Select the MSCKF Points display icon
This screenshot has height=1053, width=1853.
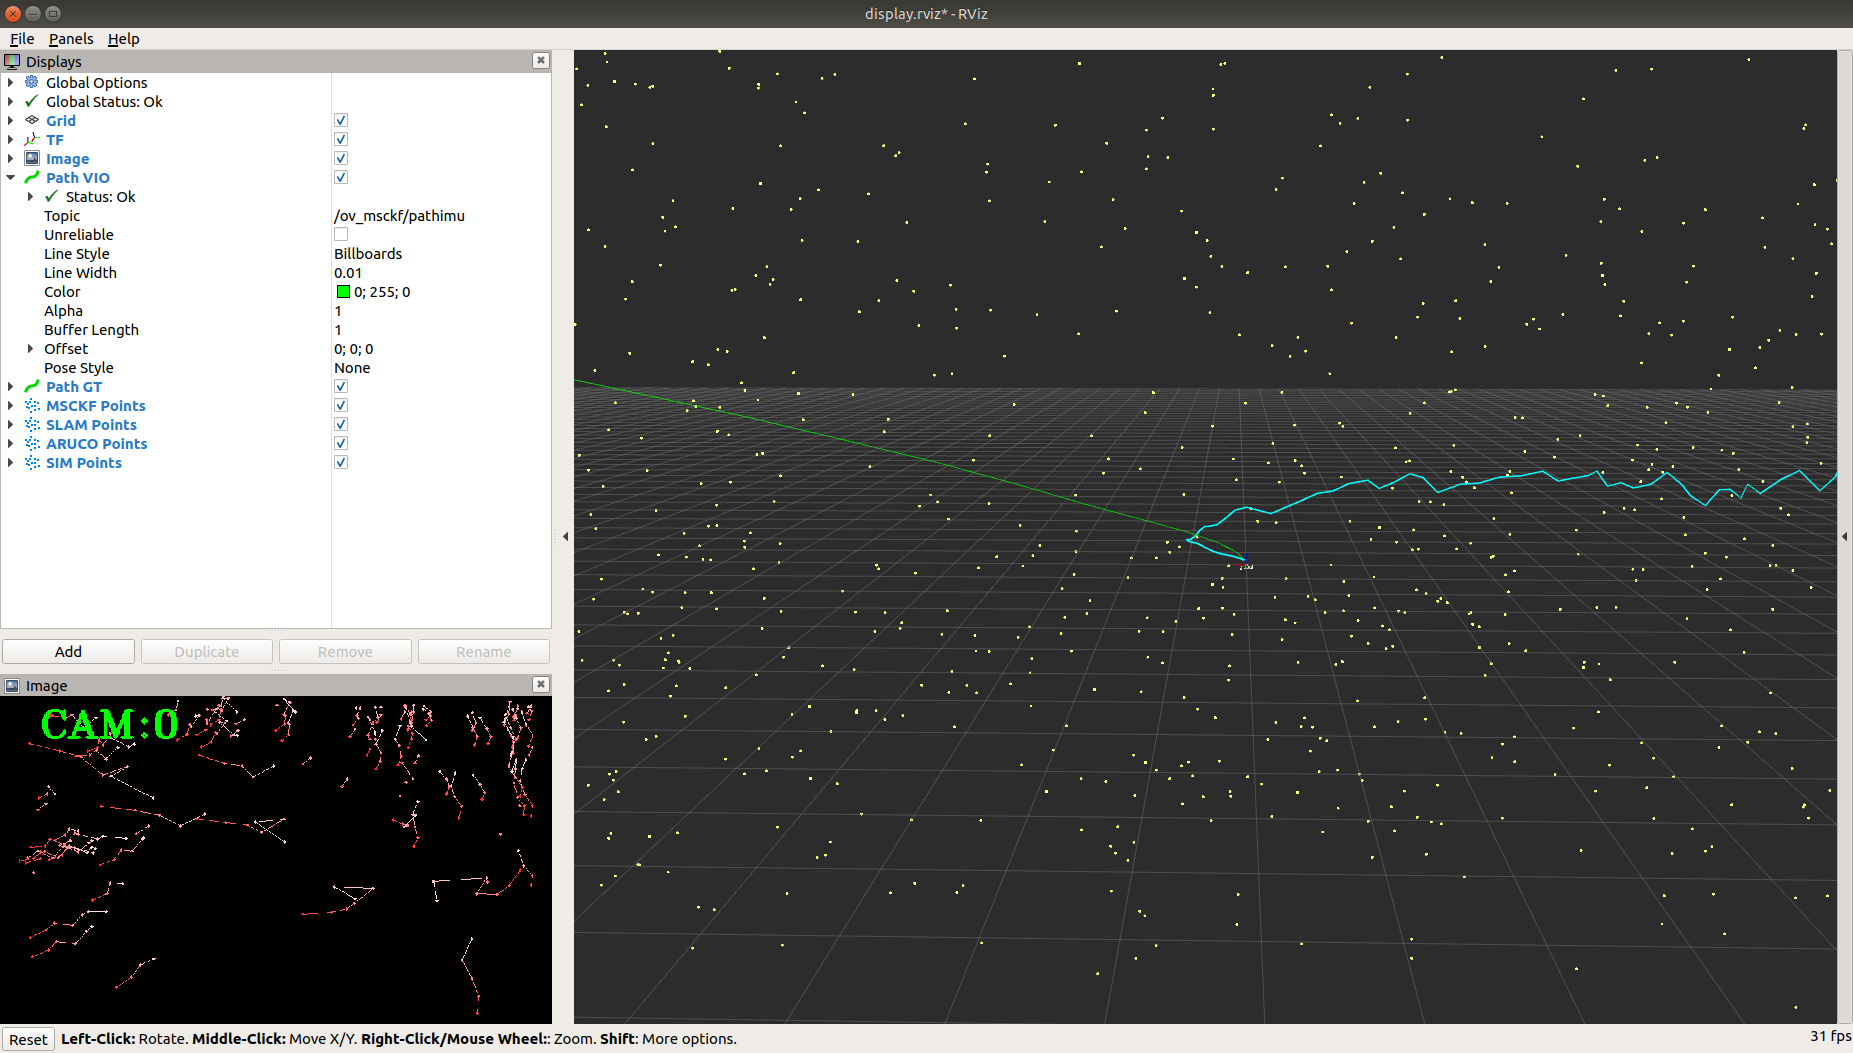[31, 405]
